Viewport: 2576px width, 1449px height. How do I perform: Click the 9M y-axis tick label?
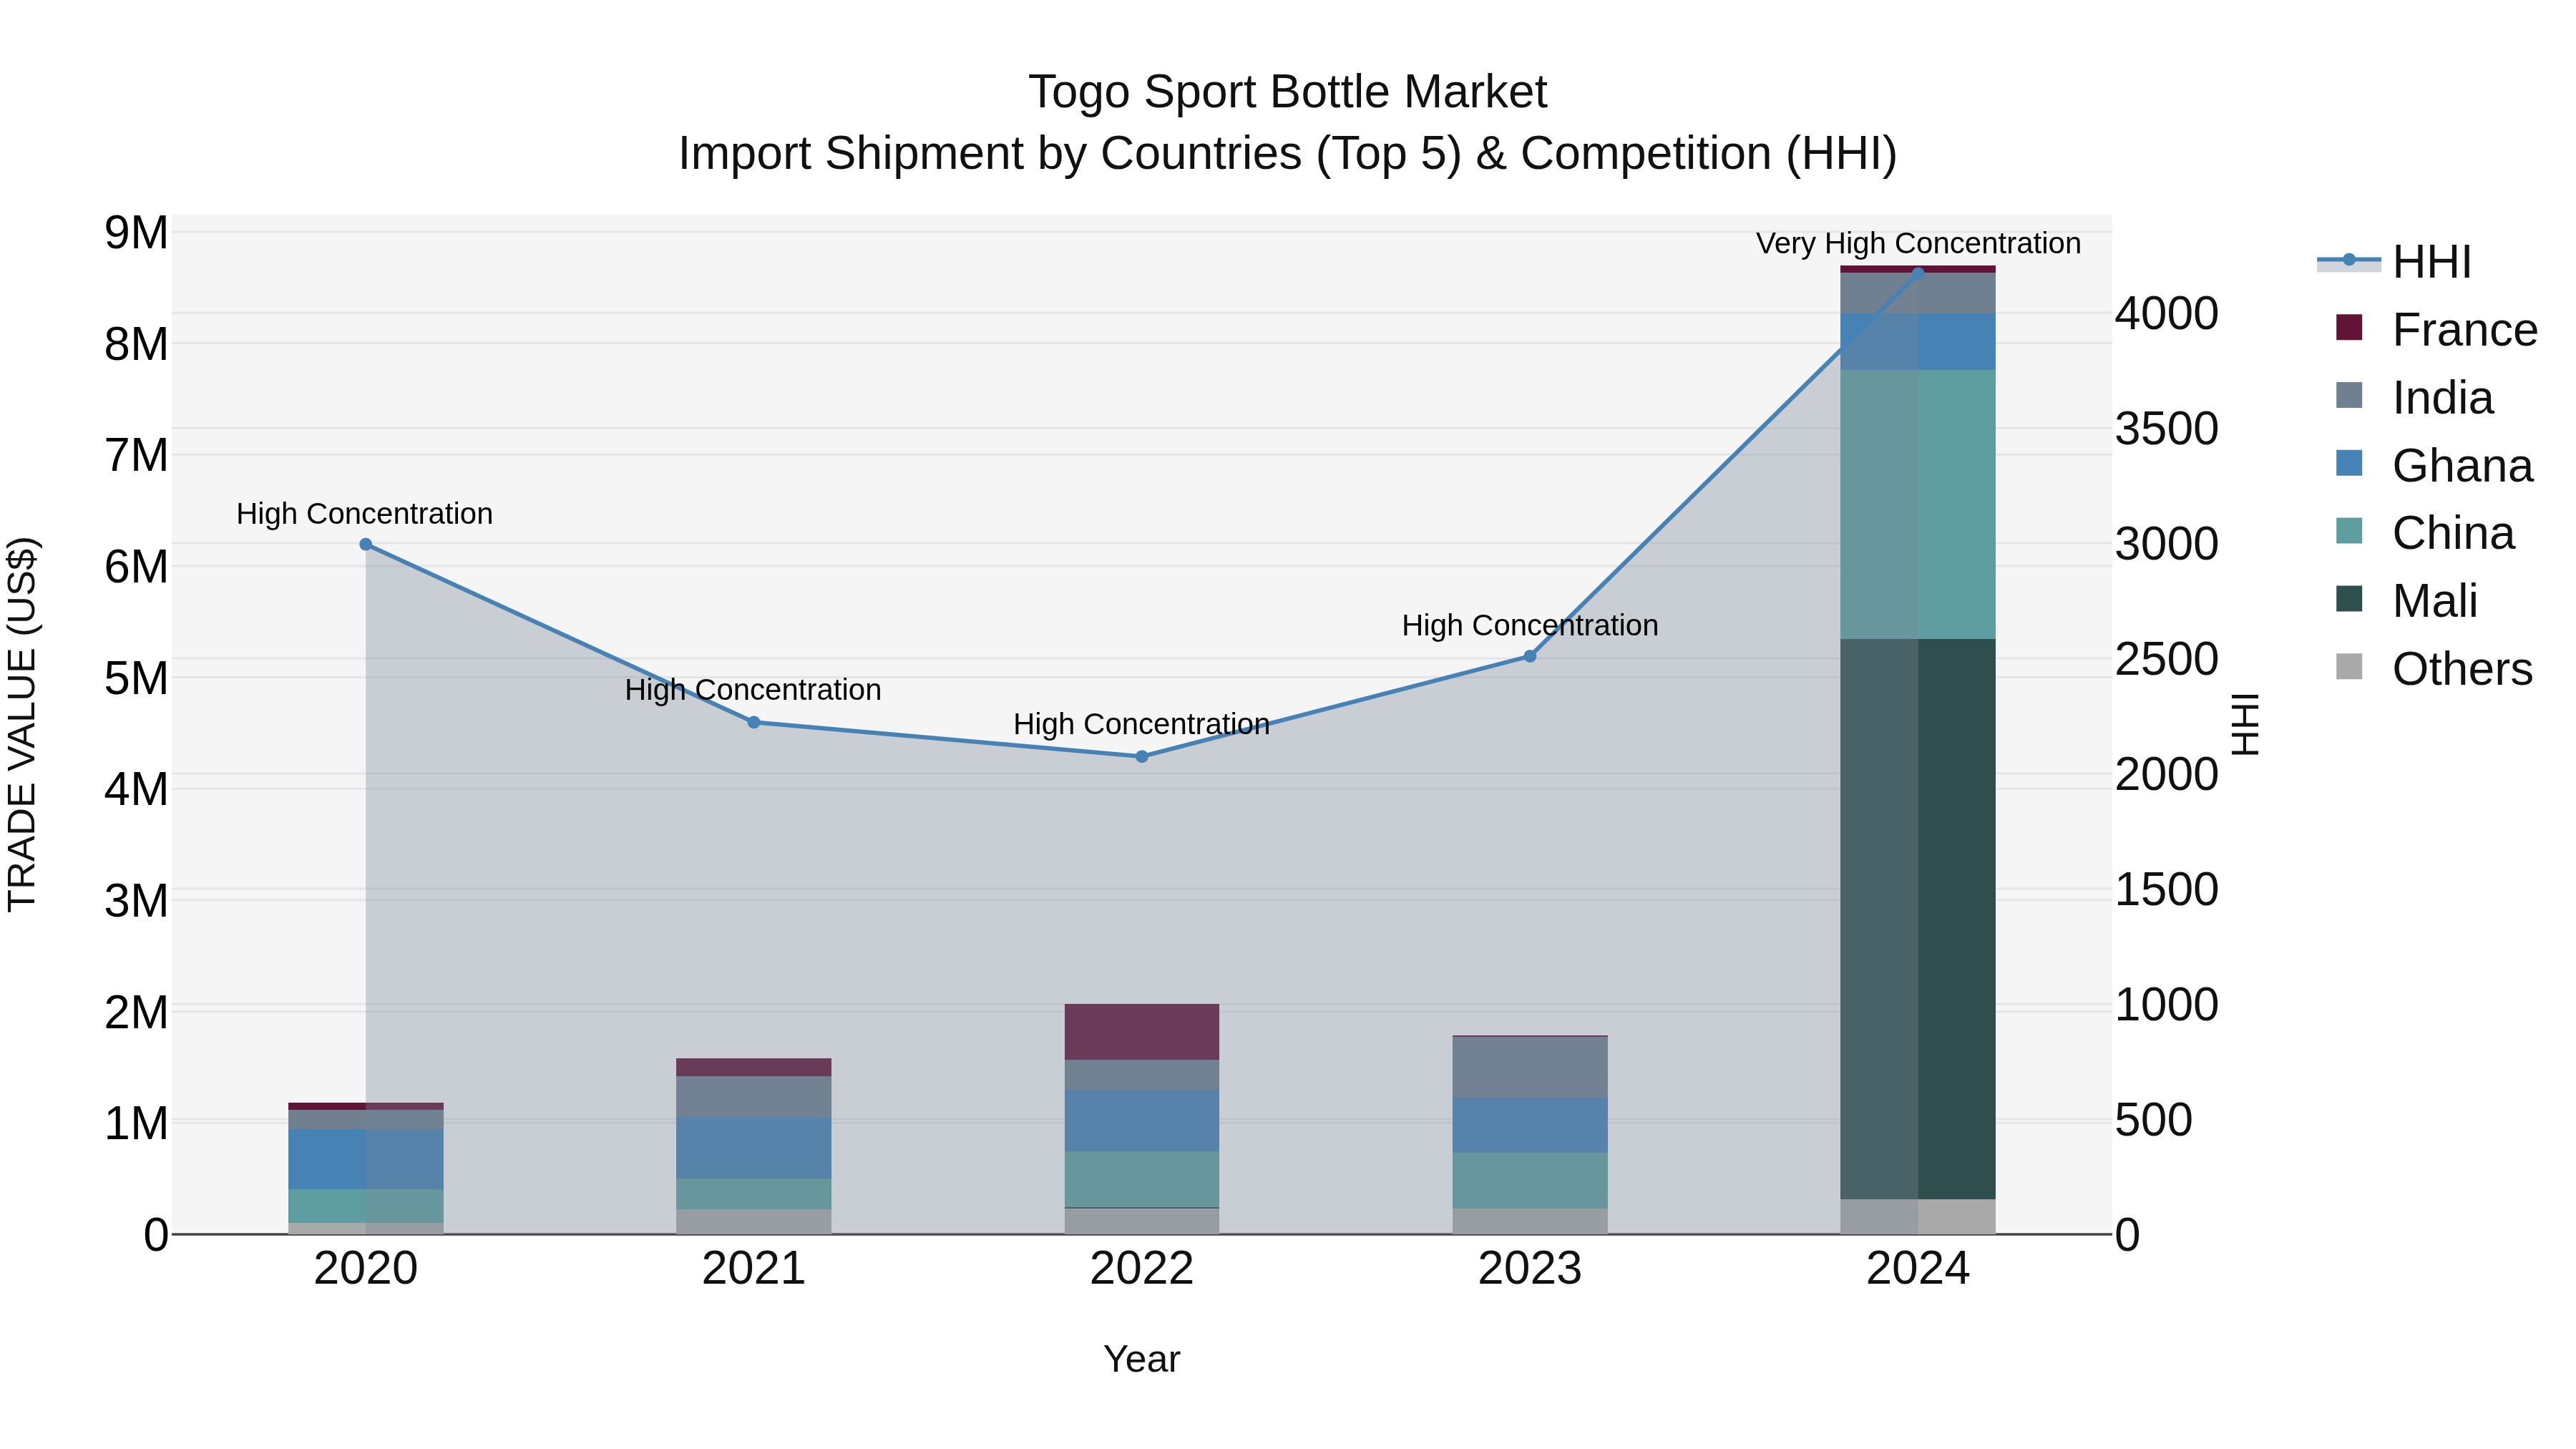point(137,233)
